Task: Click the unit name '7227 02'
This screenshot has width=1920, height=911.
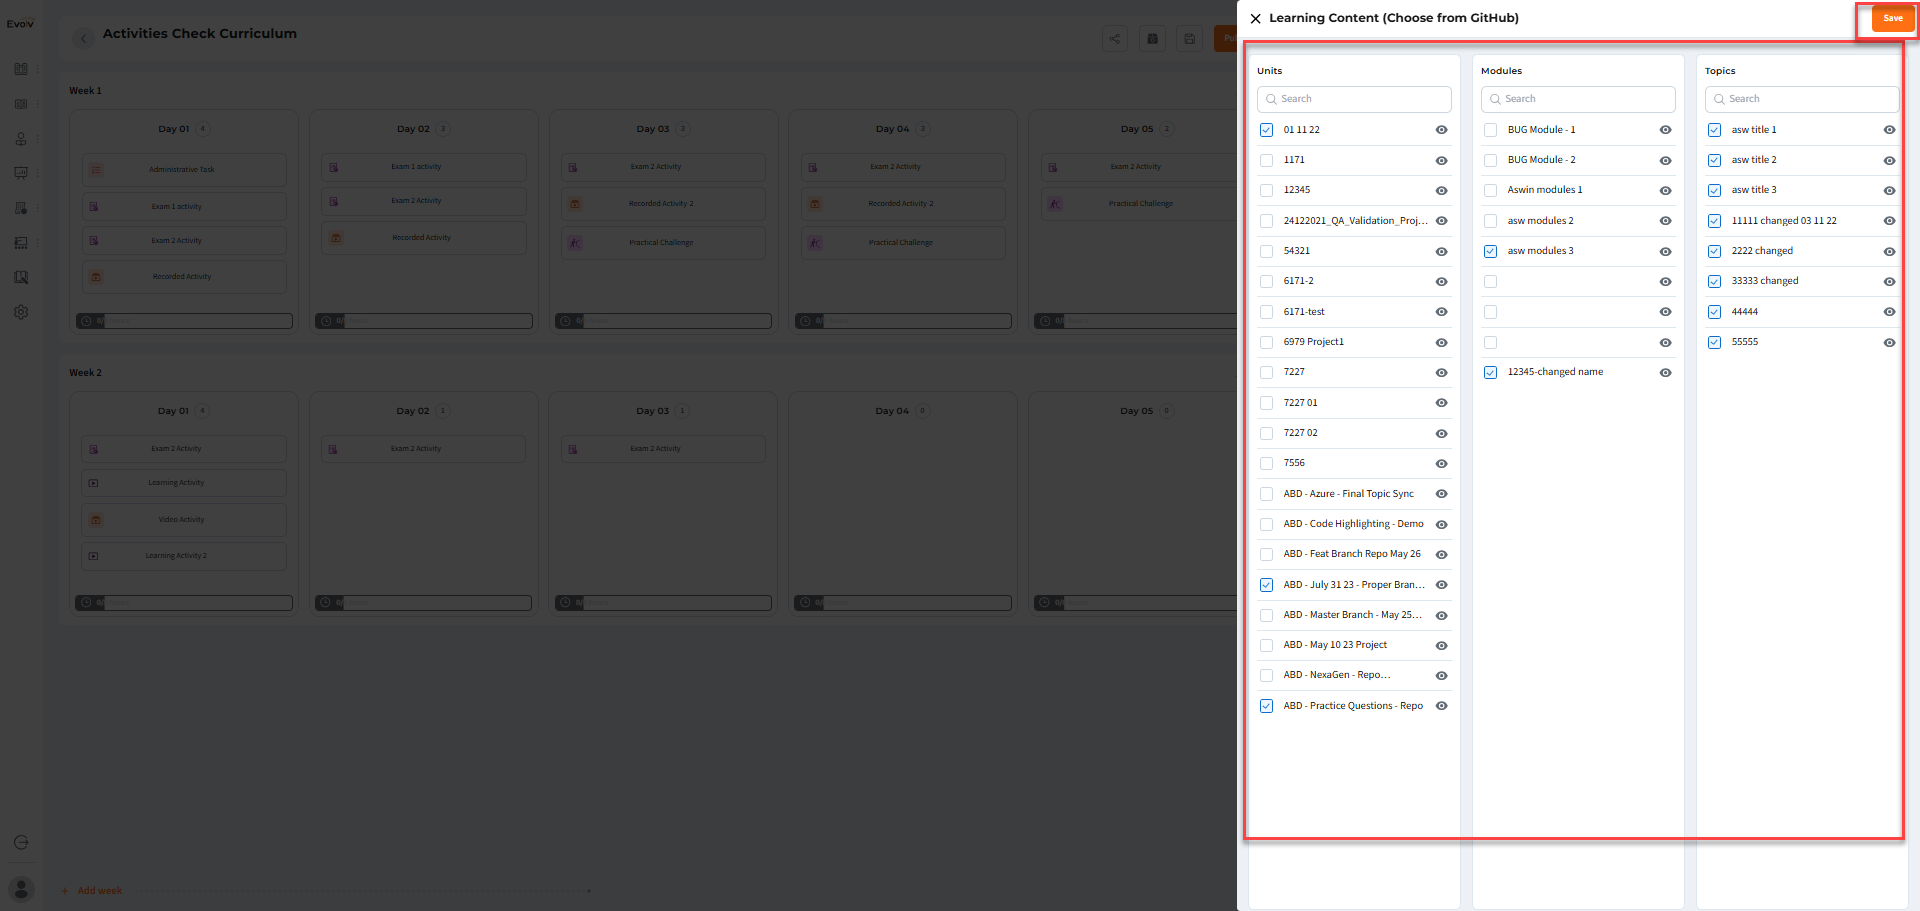Action: tap(1301, 433)
